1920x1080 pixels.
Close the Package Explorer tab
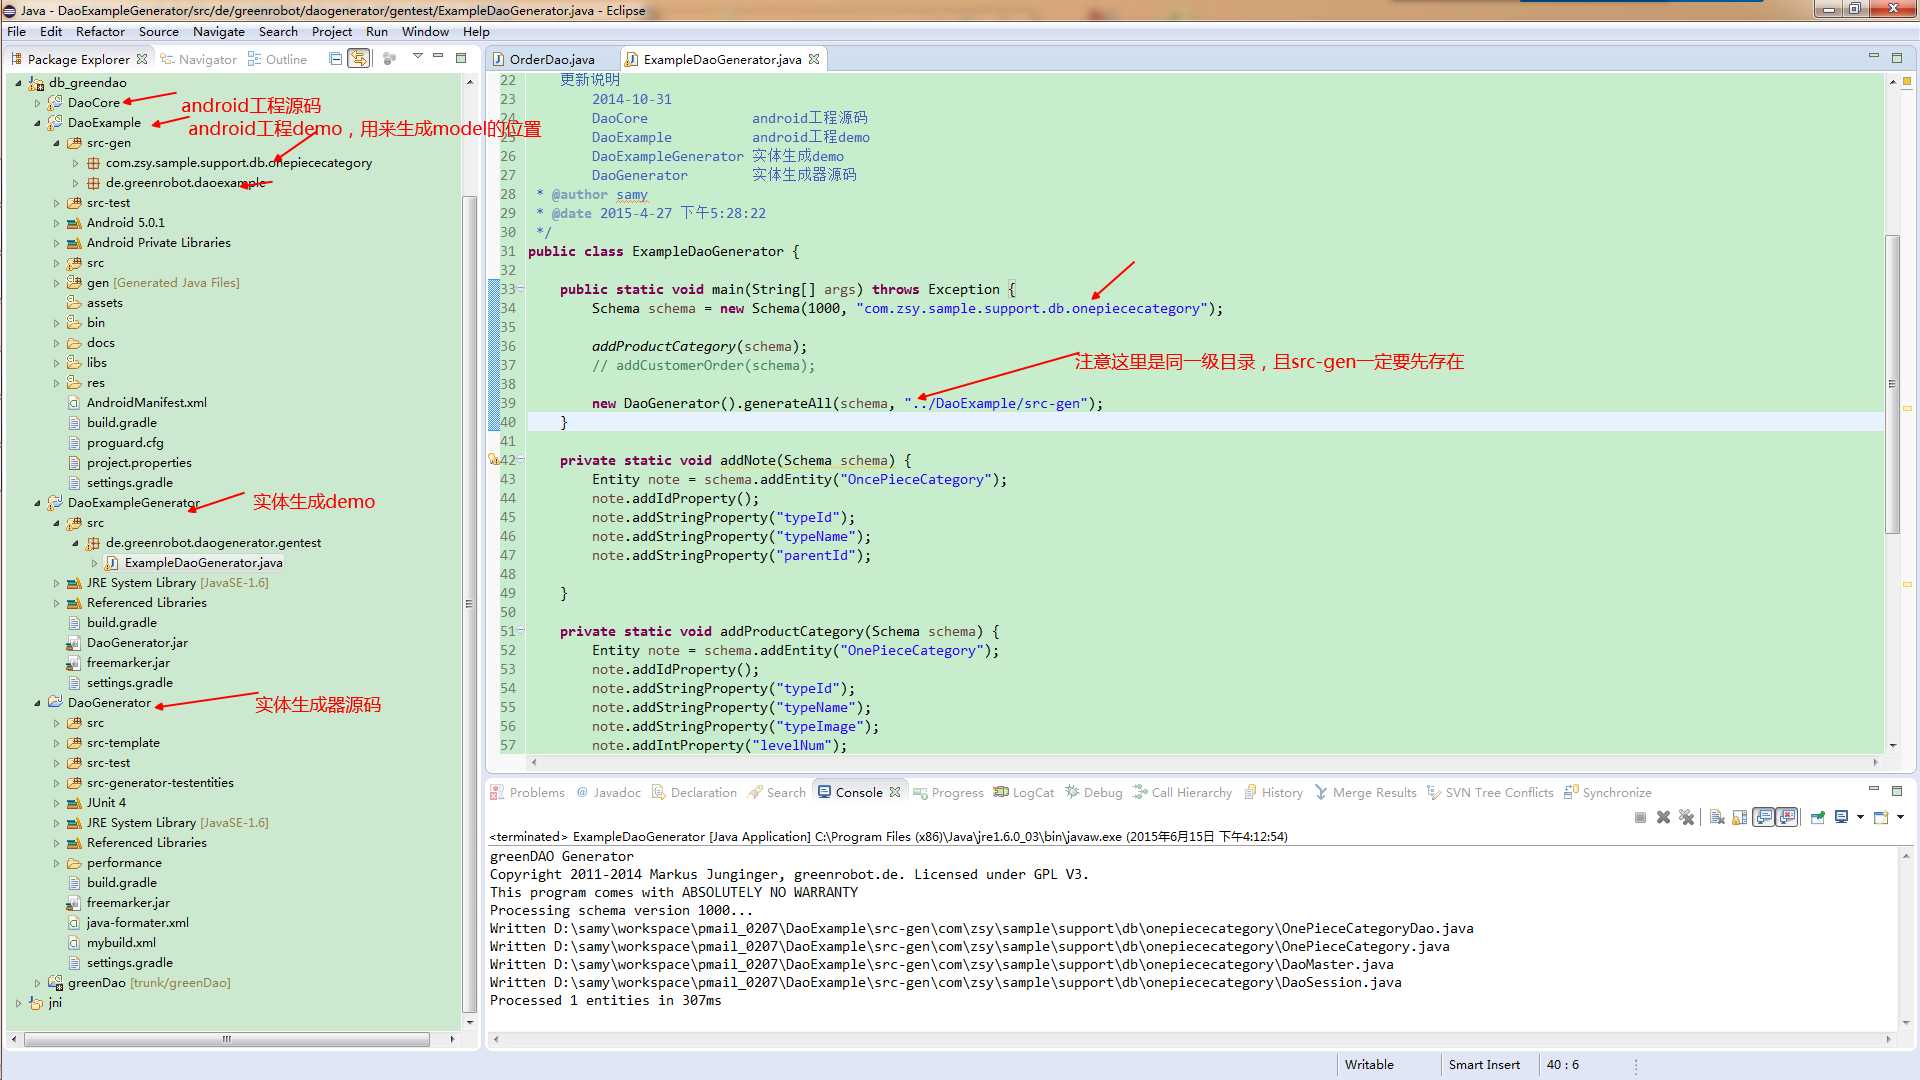[x=142, y=59]
